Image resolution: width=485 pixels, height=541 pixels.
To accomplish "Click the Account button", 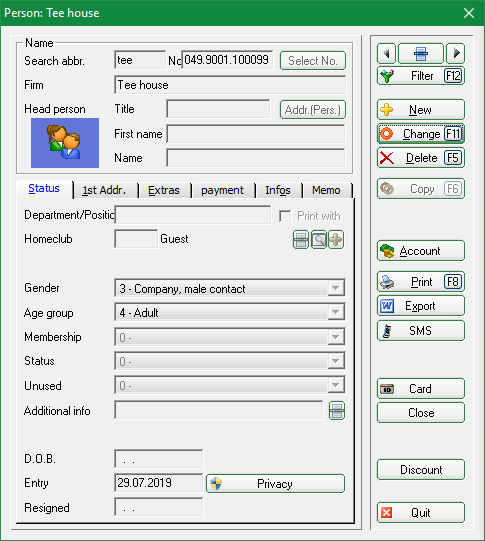I will coord(421,251).
